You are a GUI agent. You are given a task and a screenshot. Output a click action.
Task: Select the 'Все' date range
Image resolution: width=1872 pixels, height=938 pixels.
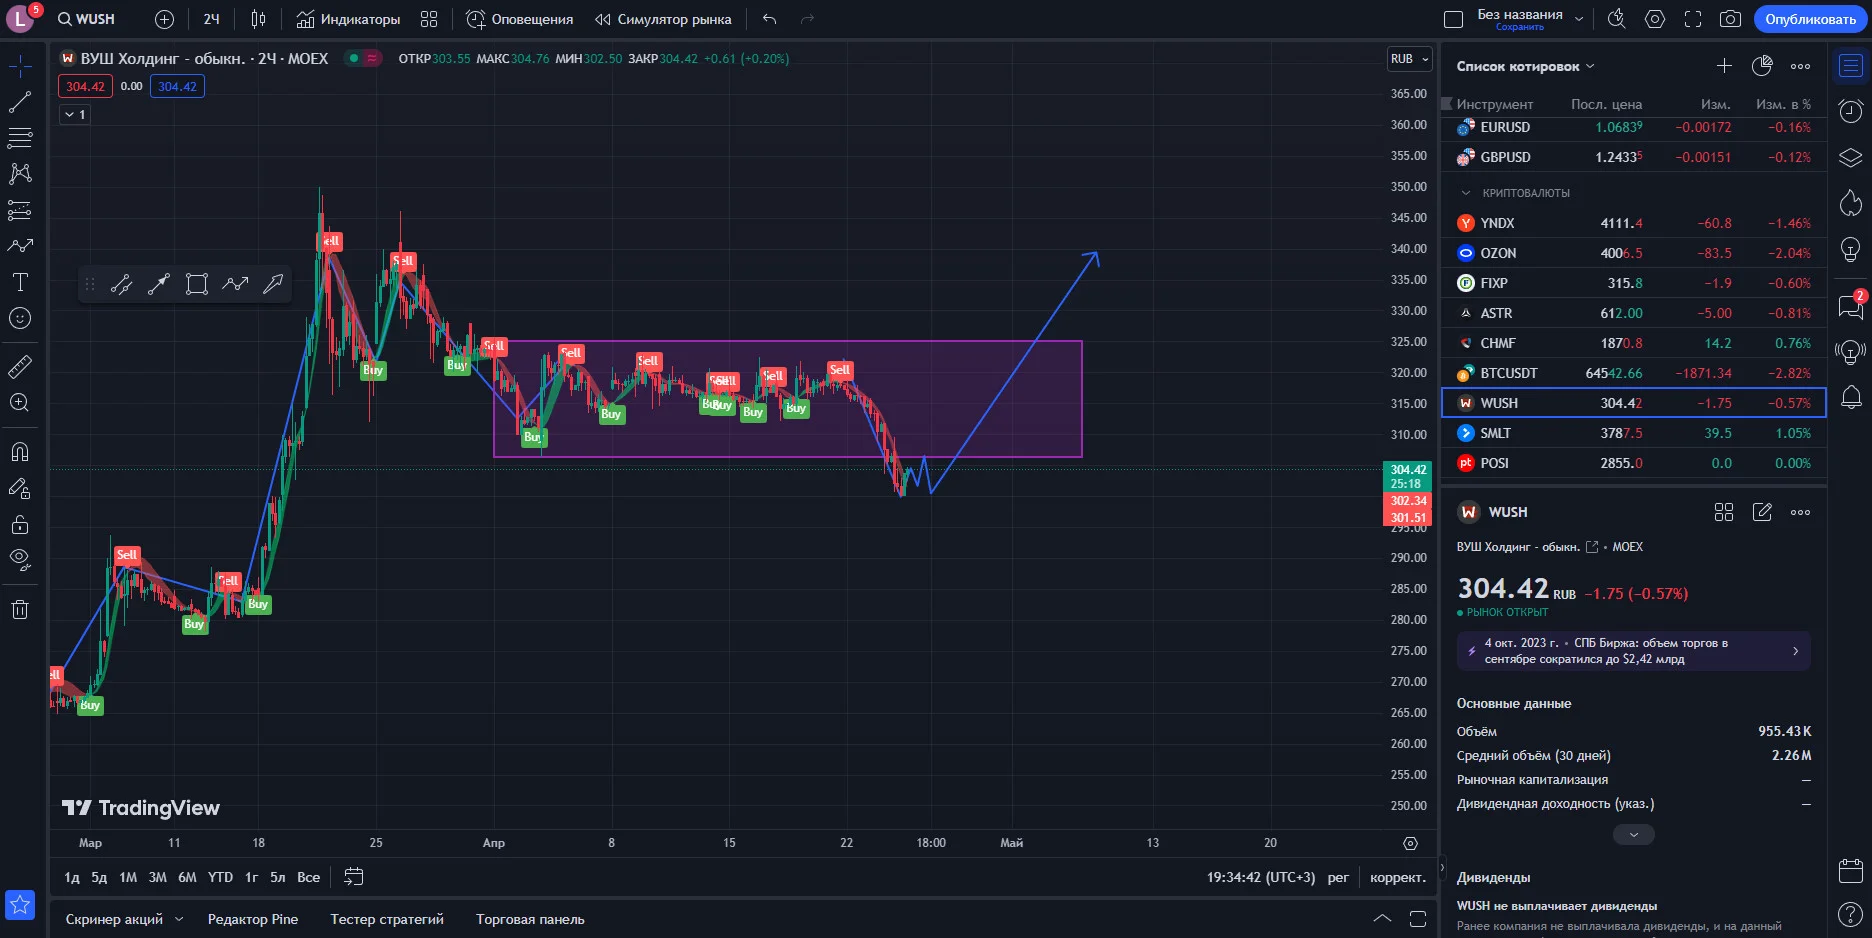(x=309, y=877)
